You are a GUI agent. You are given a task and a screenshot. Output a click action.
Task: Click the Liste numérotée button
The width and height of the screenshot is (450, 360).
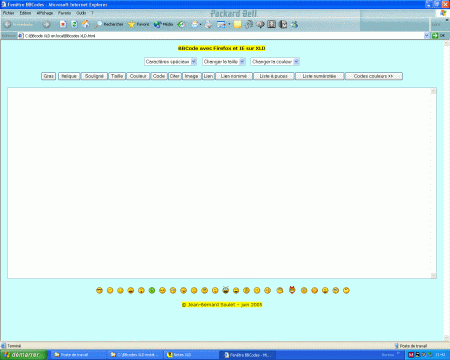[319, 76]
